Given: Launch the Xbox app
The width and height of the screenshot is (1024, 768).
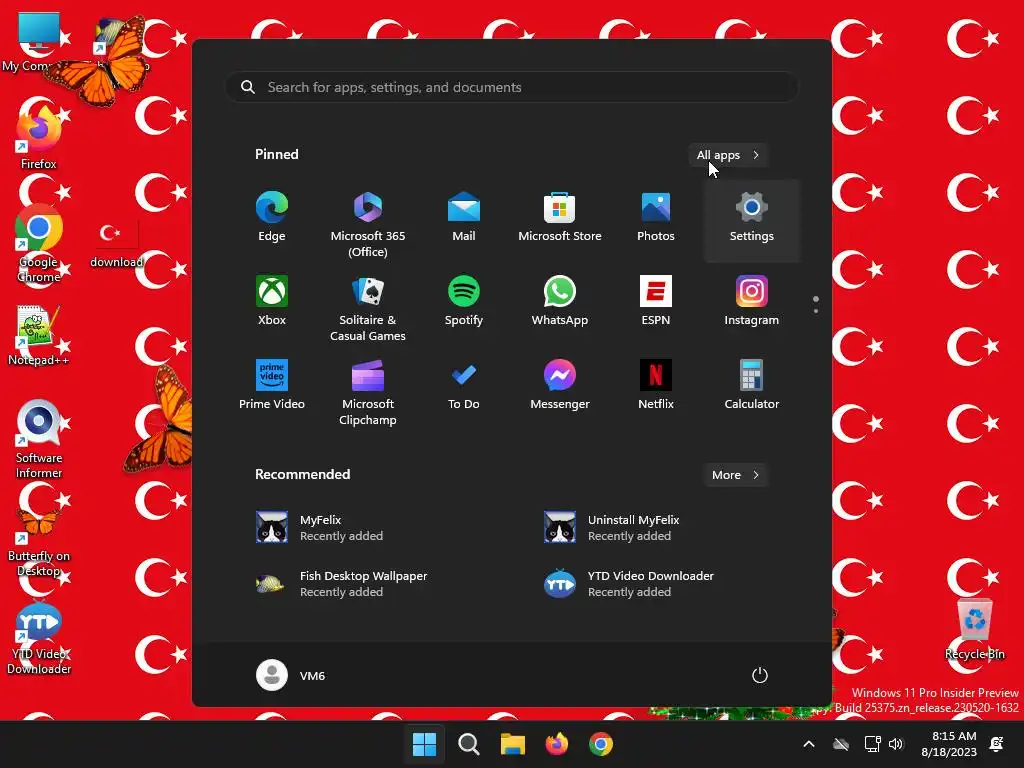Looking at the screenshot, I should pyautogui.click(x=272, y=303).
